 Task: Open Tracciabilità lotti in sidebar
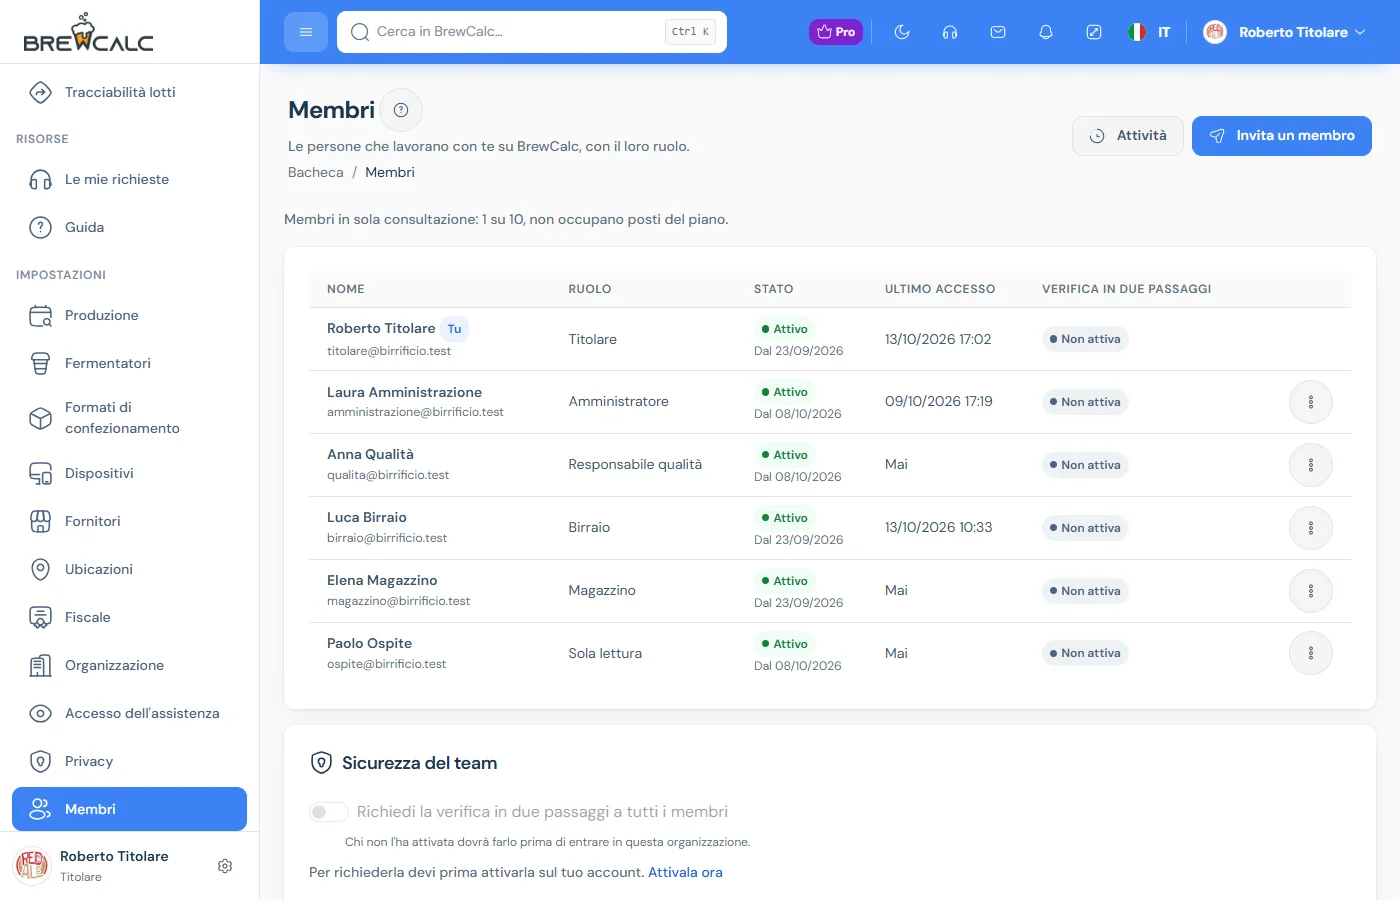click(130, 92)
